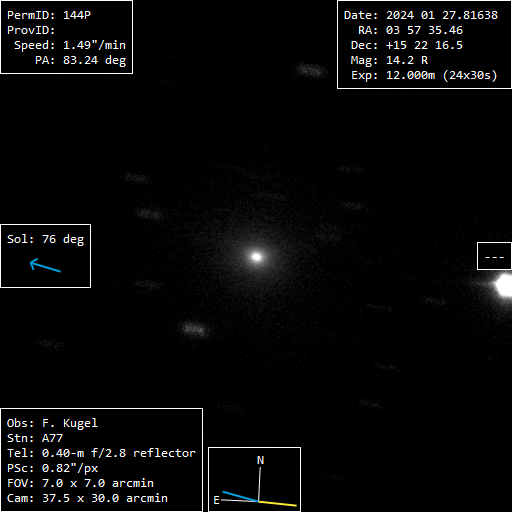Click the white north line in the compass
The height and width of the screenshot is (512, 512).
[259, 484]
